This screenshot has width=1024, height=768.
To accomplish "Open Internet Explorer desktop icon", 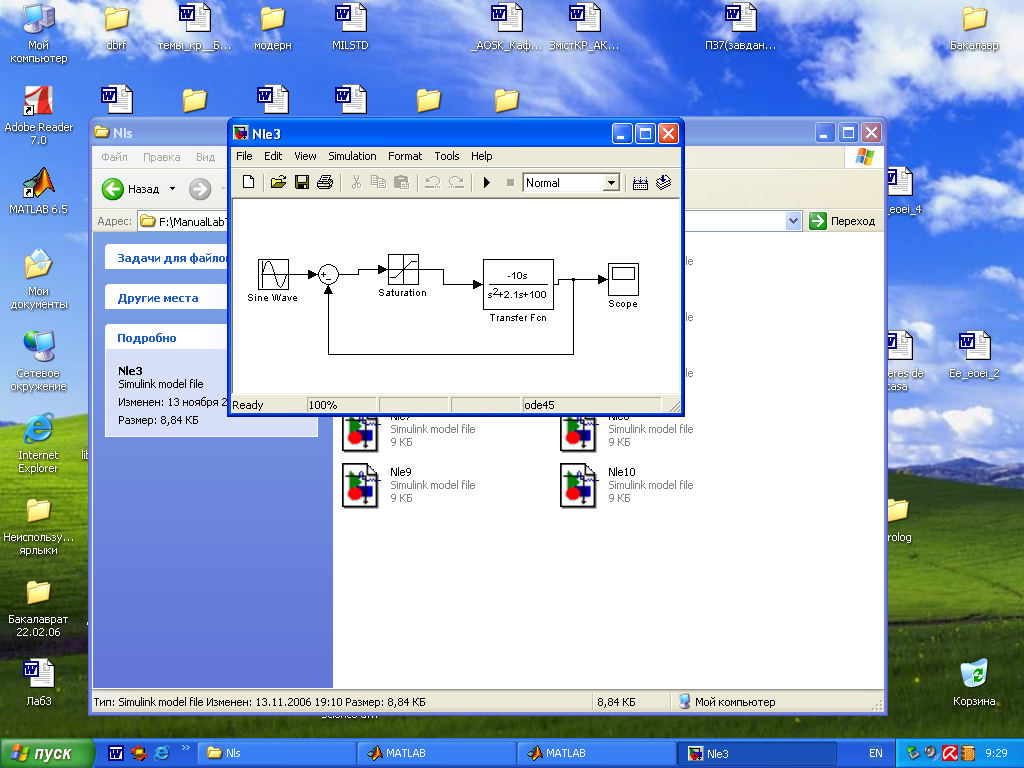I will tap(38, 443).
